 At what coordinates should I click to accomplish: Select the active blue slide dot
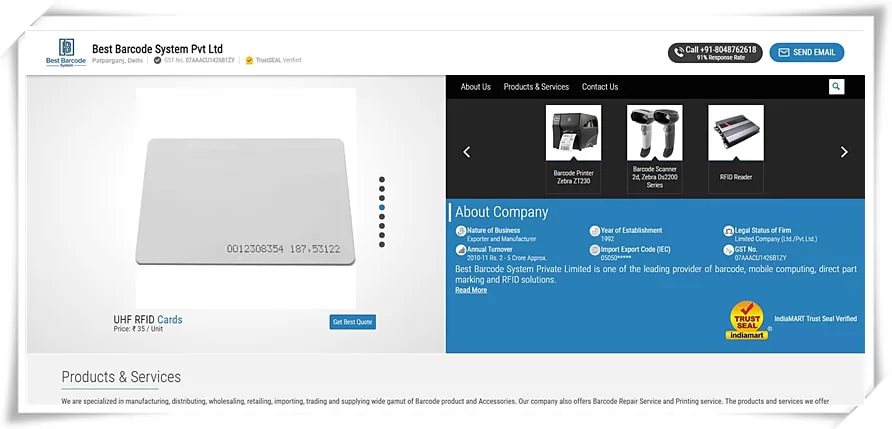382,208
